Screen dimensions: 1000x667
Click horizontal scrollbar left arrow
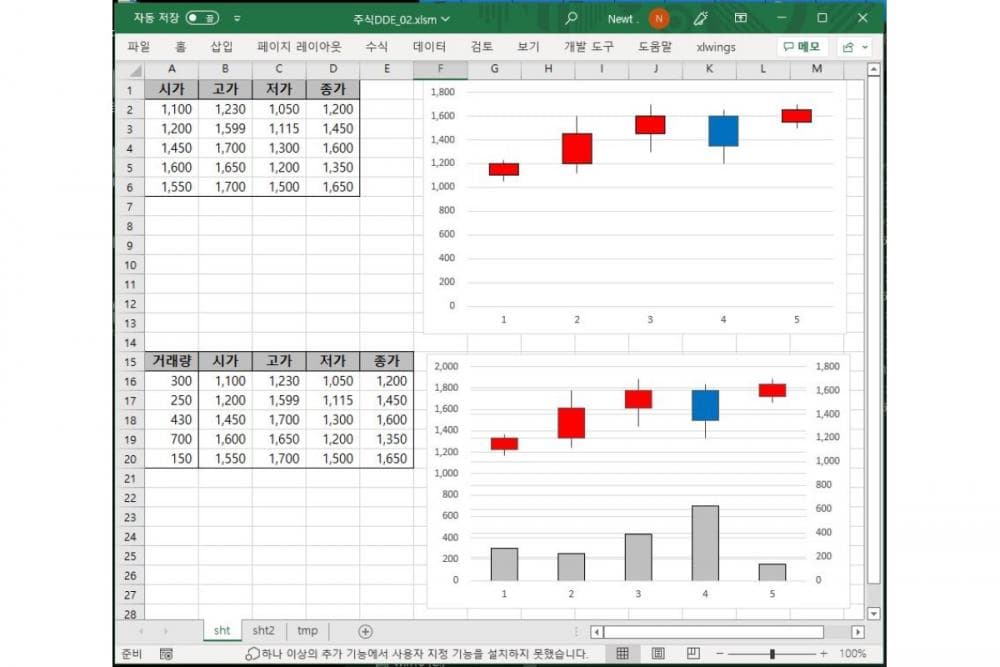point(597,632)
